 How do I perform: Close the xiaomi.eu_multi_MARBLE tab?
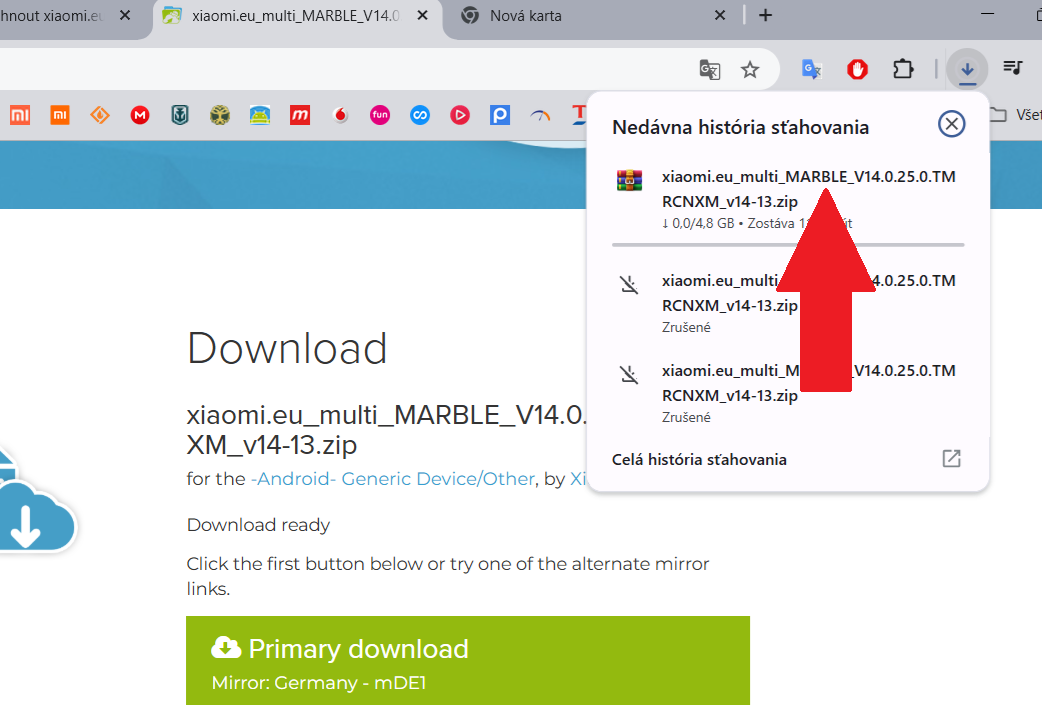pyautogui.click(x=423, y=15)
